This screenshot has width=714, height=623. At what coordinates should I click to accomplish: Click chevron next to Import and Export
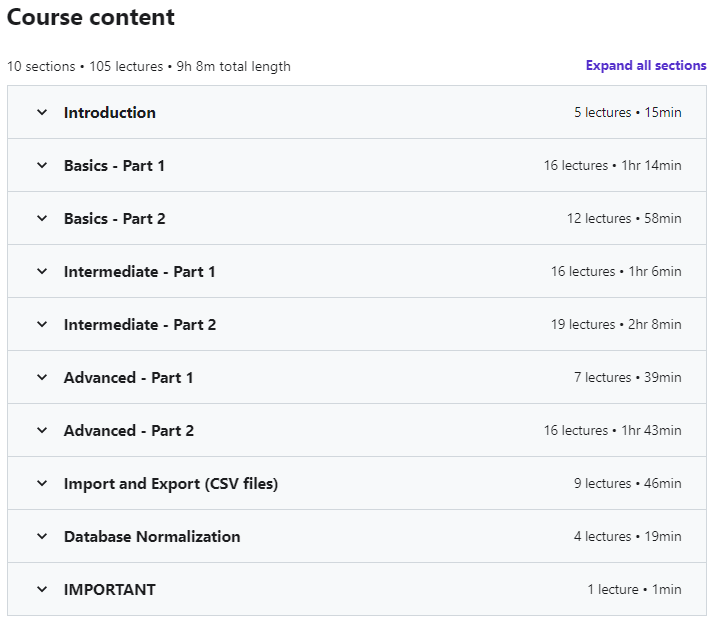click(42, 484)
